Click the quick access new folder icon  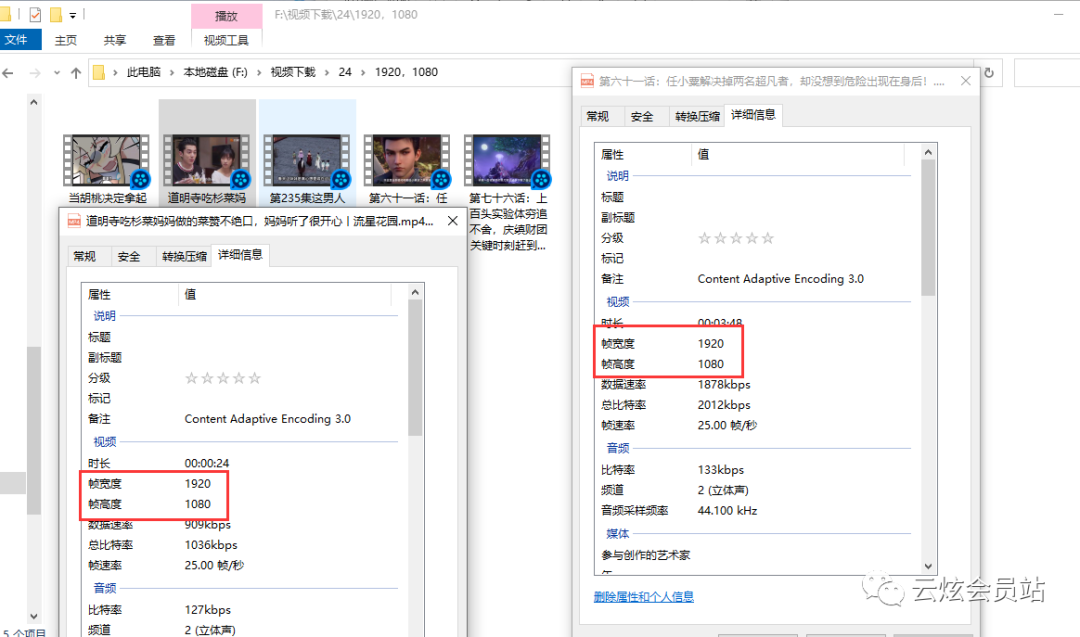click(x=56, y=14)
